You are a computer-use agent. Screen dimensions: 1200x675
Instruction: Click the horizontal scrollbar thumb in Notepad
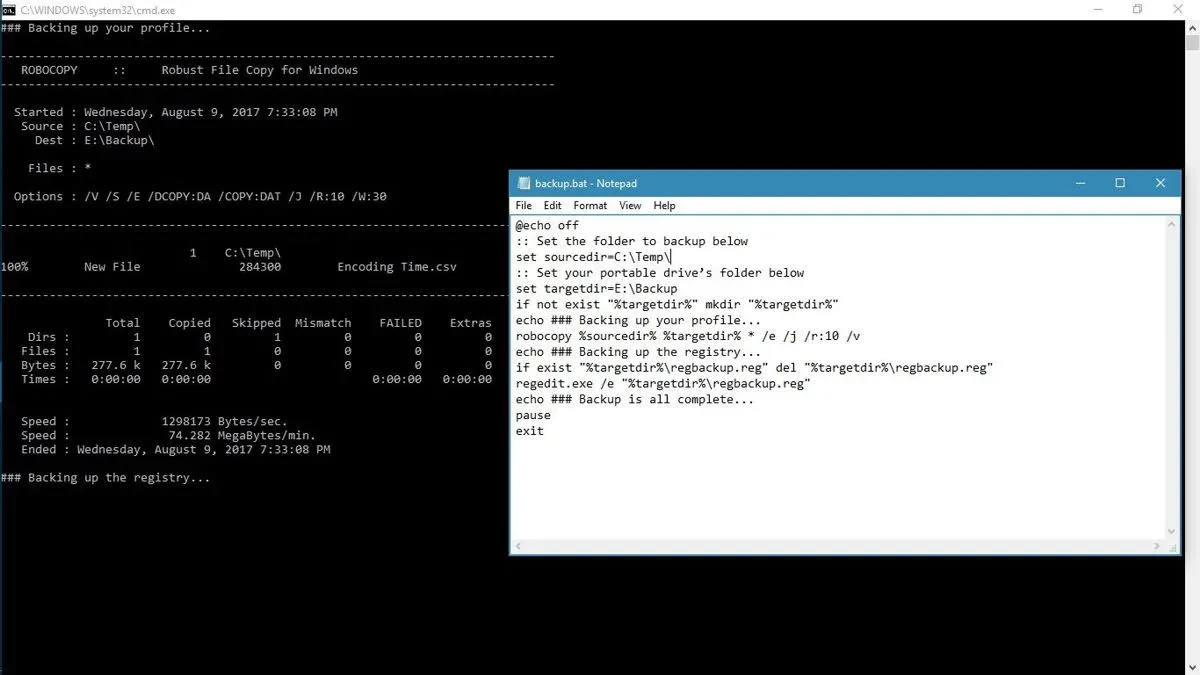(840, 546)
